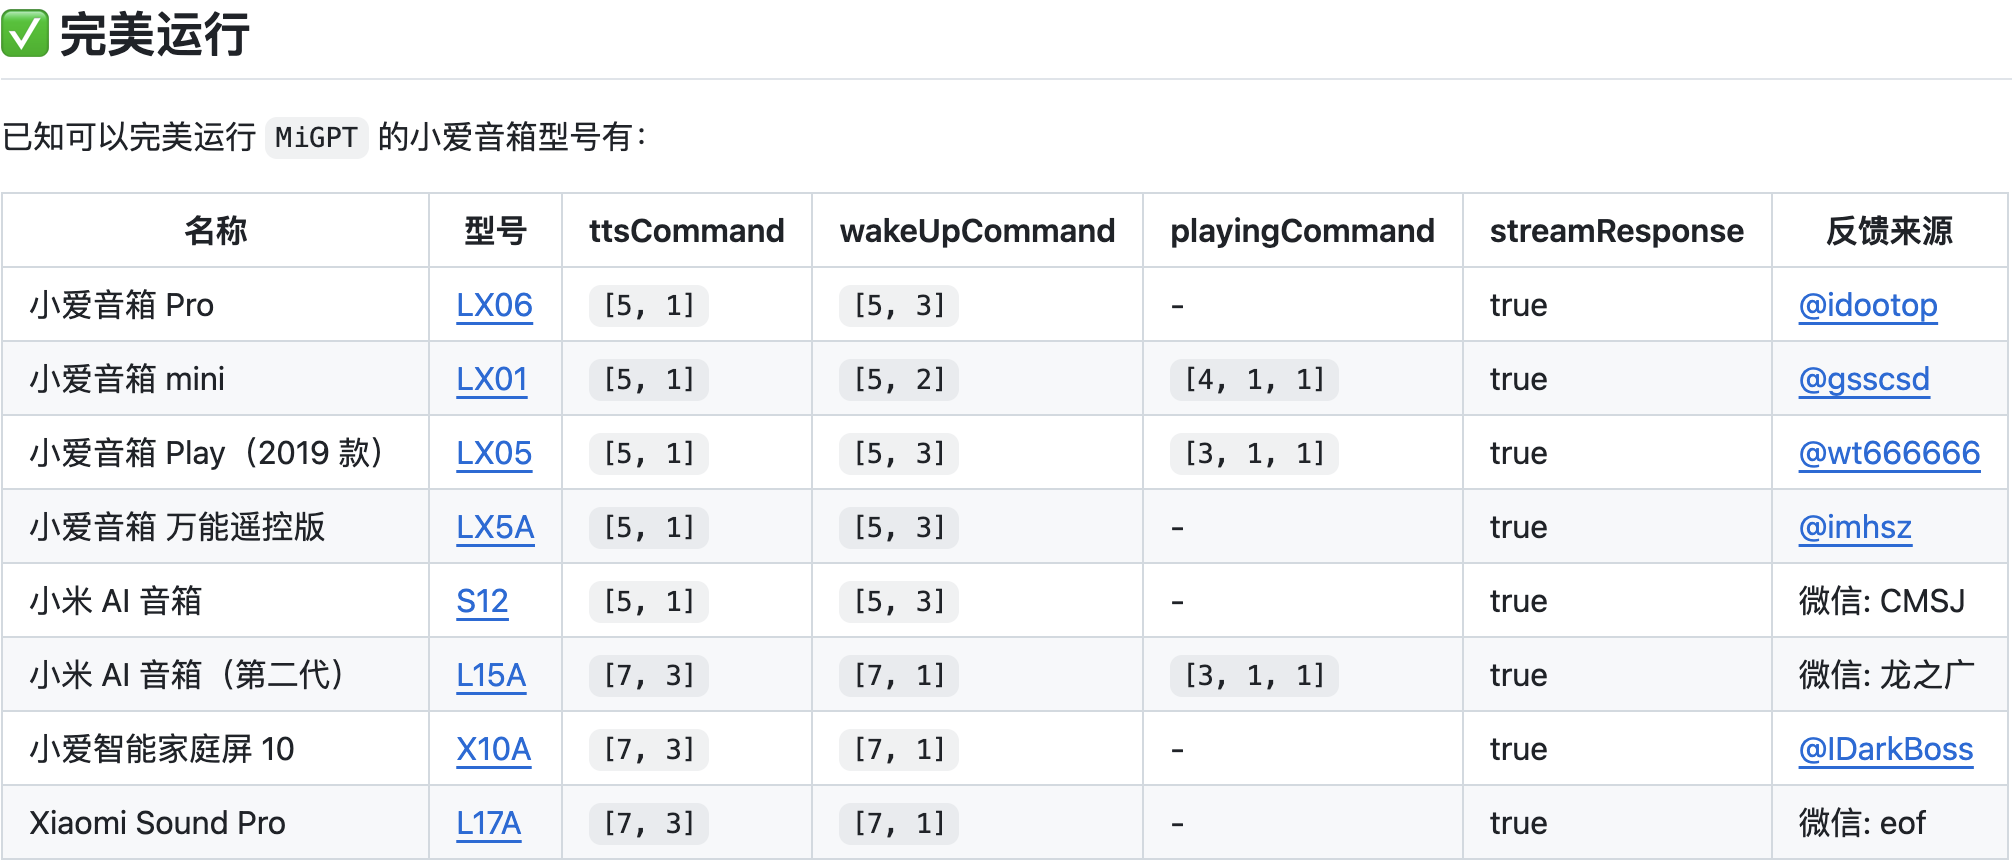Select the [4, 1, 1] playingCommand value
Image resolution: width=2012 pixels, height=862 pixels.
pos(1254,379)
